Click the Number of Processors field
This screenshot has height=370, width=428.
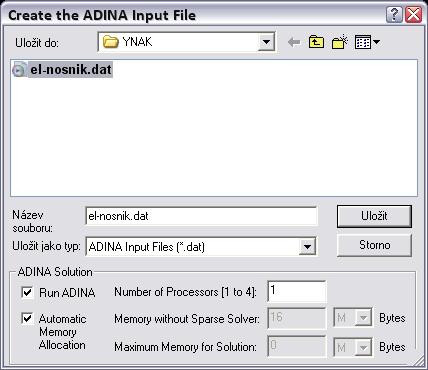pos(297,291)
